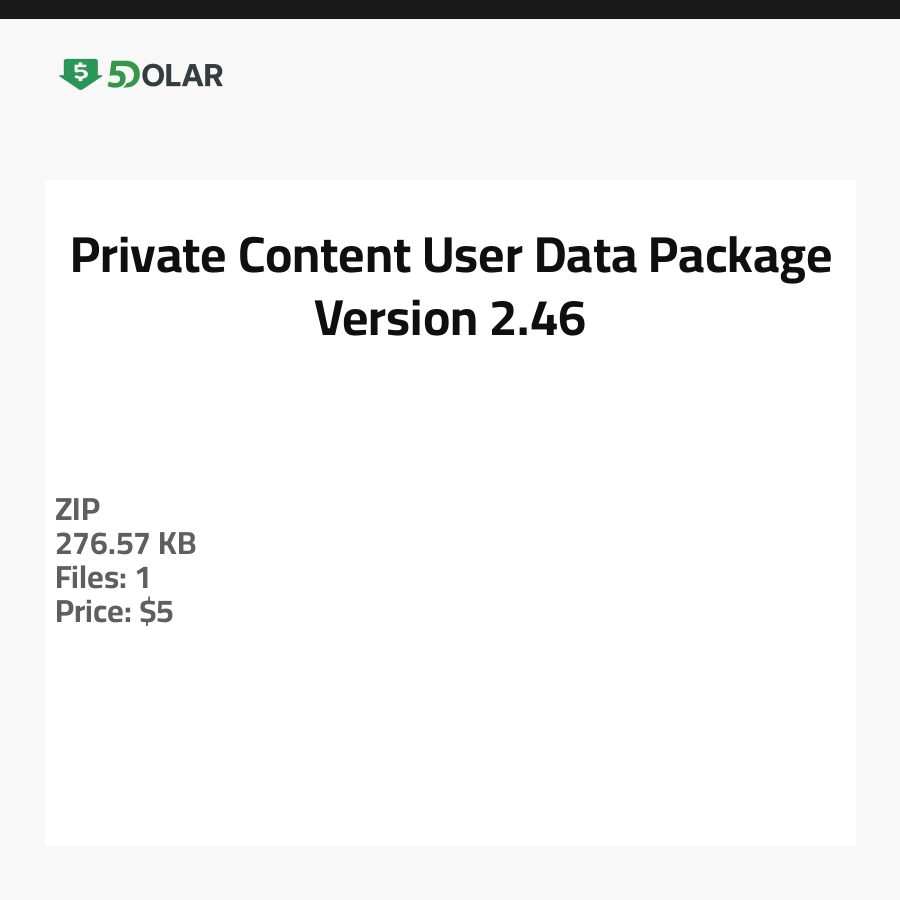Click the dark bar at the top

pyautogui.click(x=450, y=9)
